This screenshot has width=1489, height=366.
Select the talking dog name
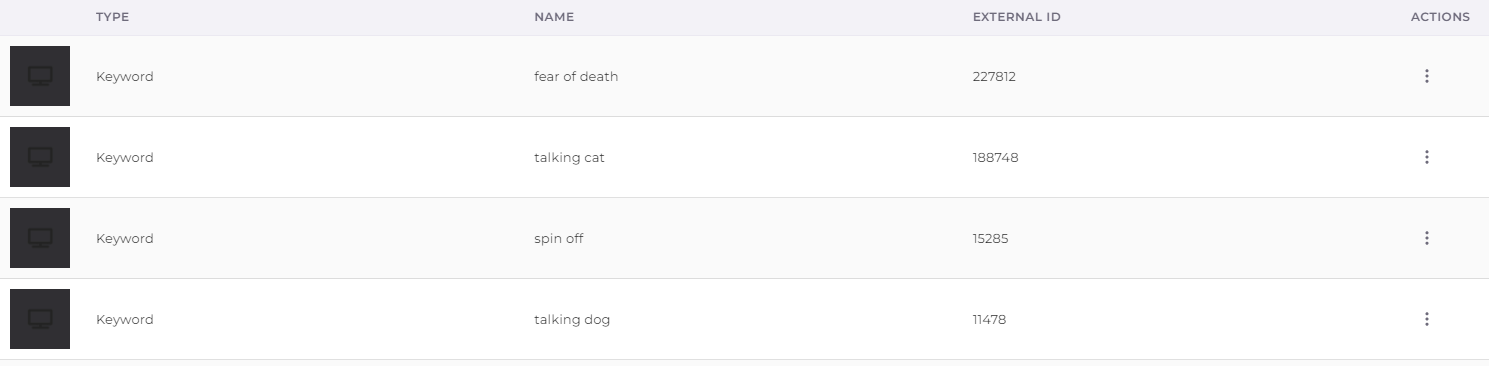point(572,319)
